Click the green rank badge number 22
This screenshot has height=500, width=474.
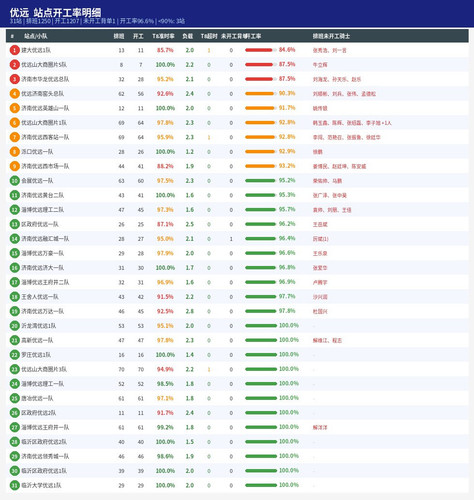point(14,355)
